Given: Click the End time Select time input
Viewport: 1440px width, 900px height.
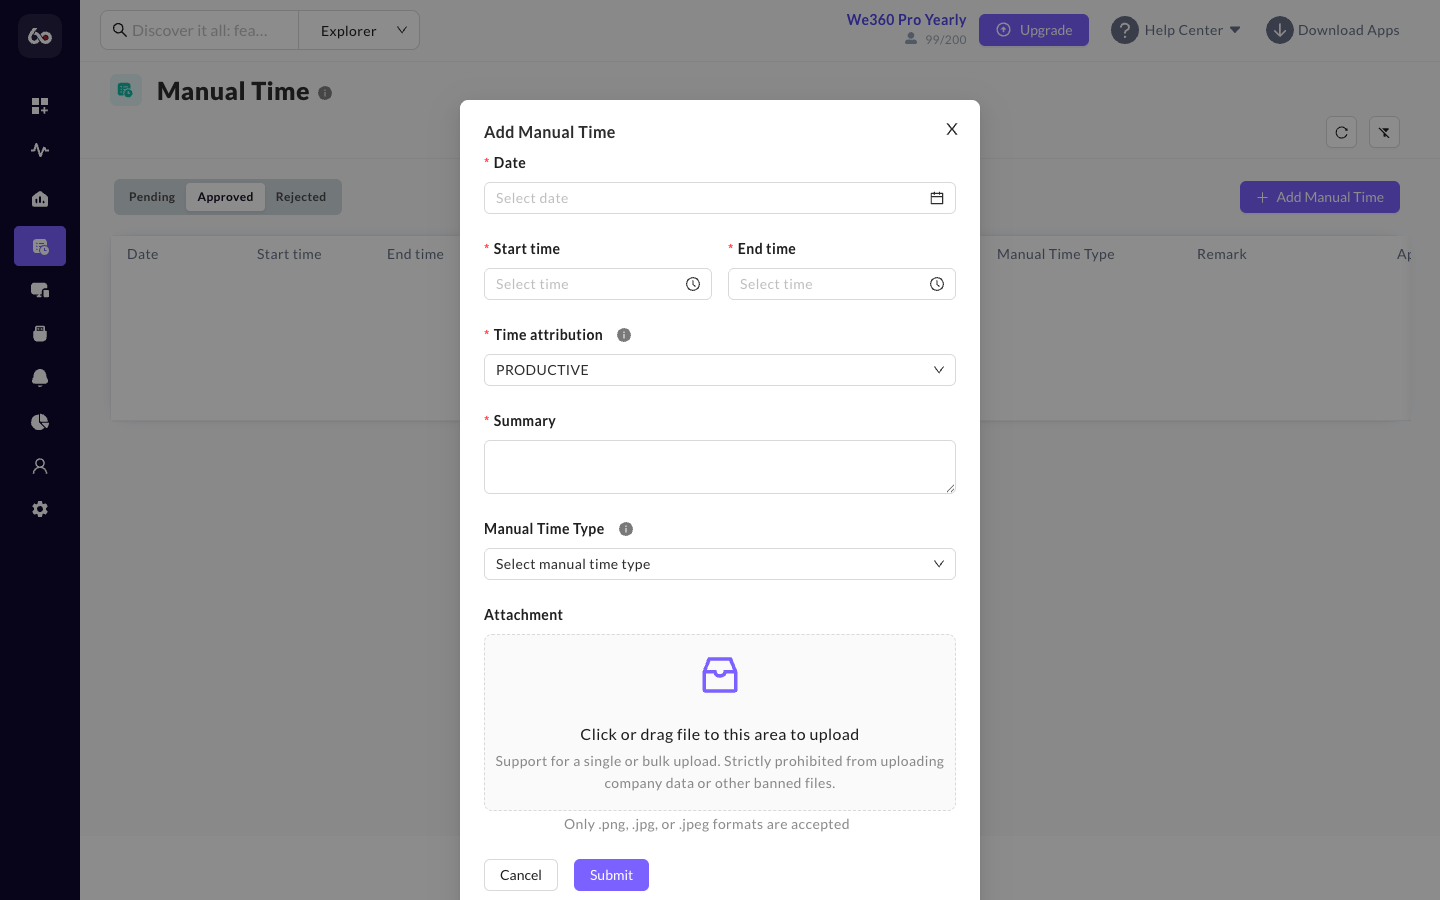Looking at the screenshot, I should tap(842, 284).
